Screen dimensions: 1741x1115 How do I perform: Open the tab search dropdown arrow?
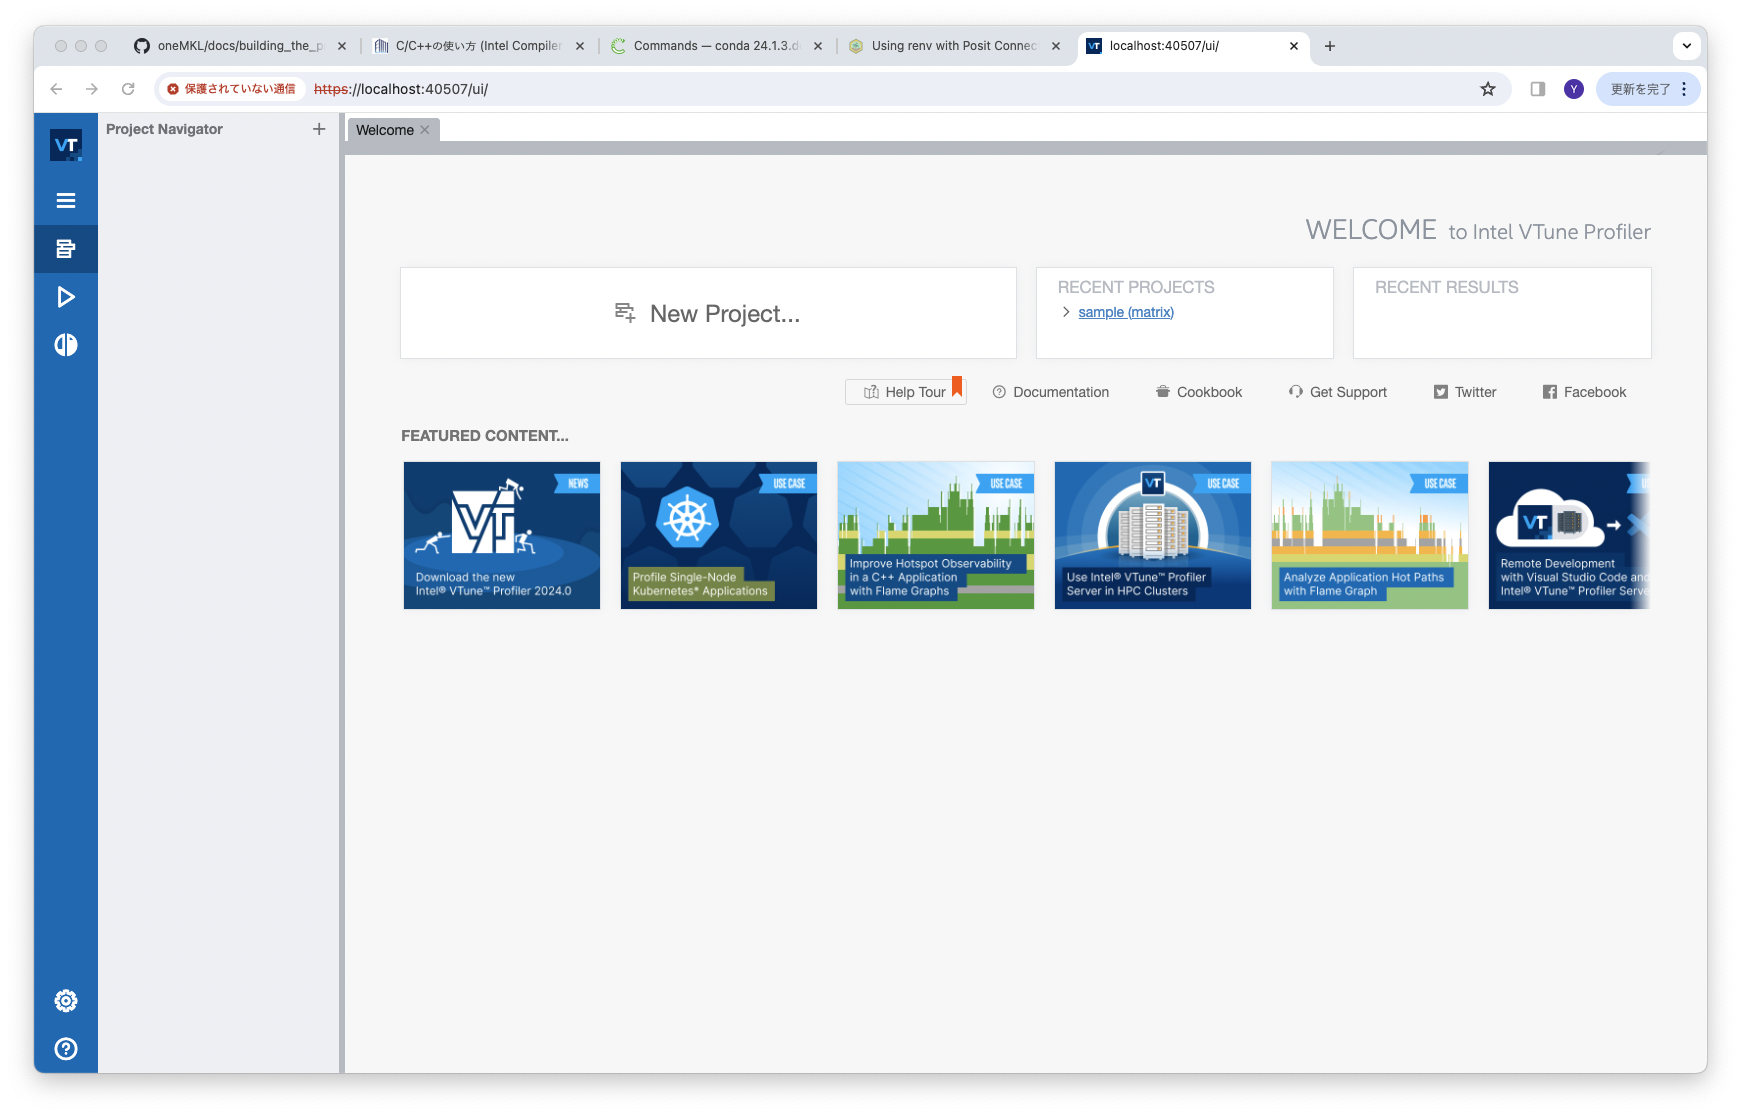click(x=1687, y=46)
